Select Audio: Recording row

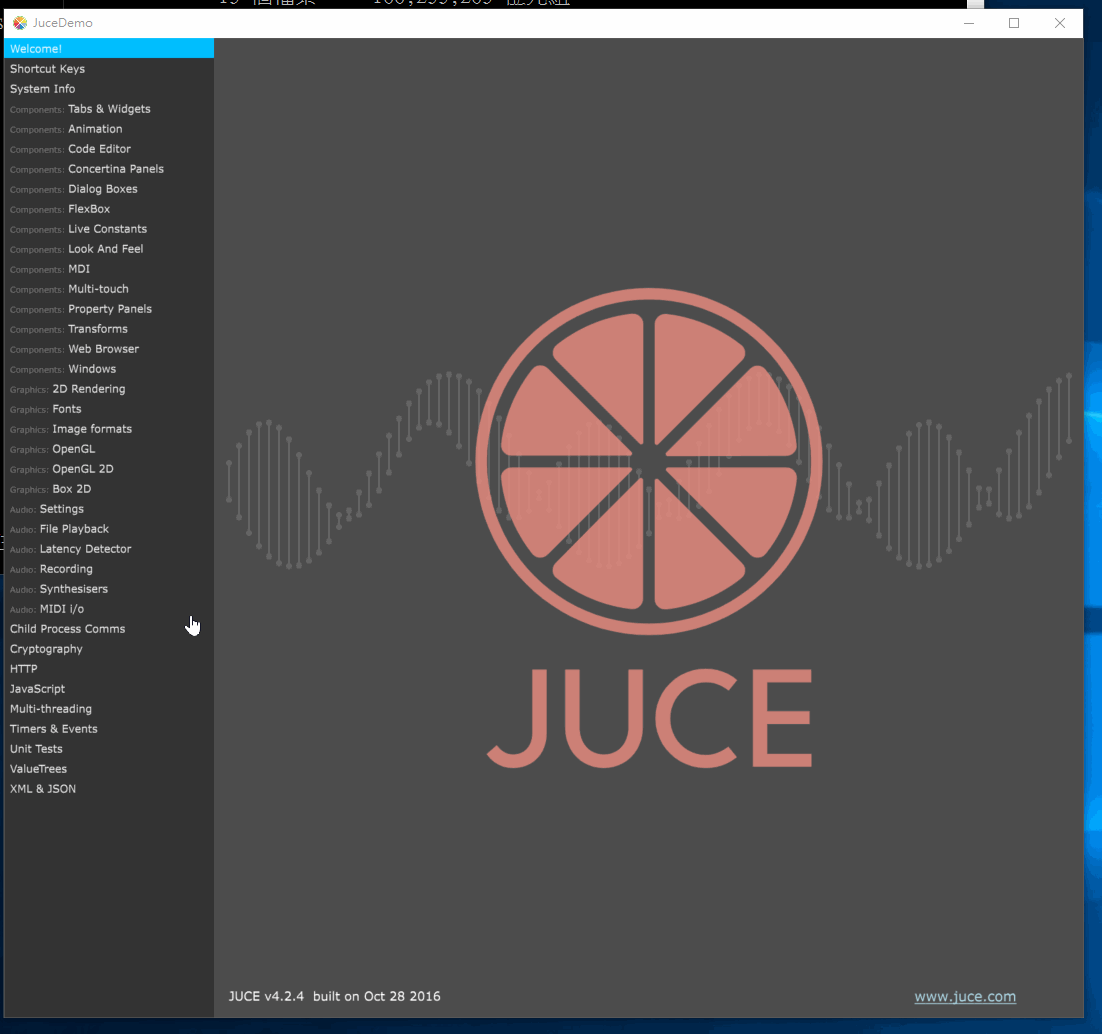[x=109, y=569]
